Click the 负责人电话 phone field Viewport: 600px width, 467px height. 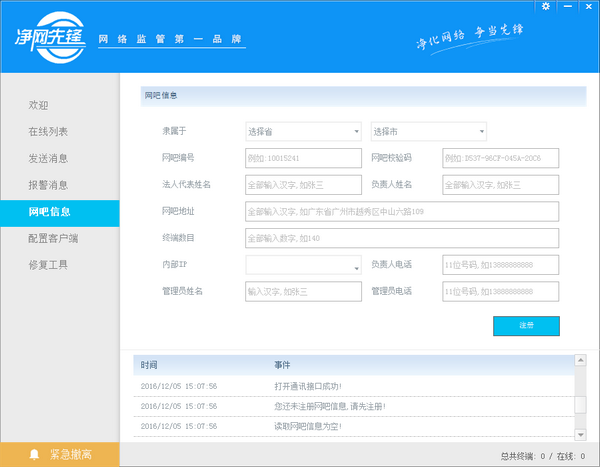pos(499,265)
